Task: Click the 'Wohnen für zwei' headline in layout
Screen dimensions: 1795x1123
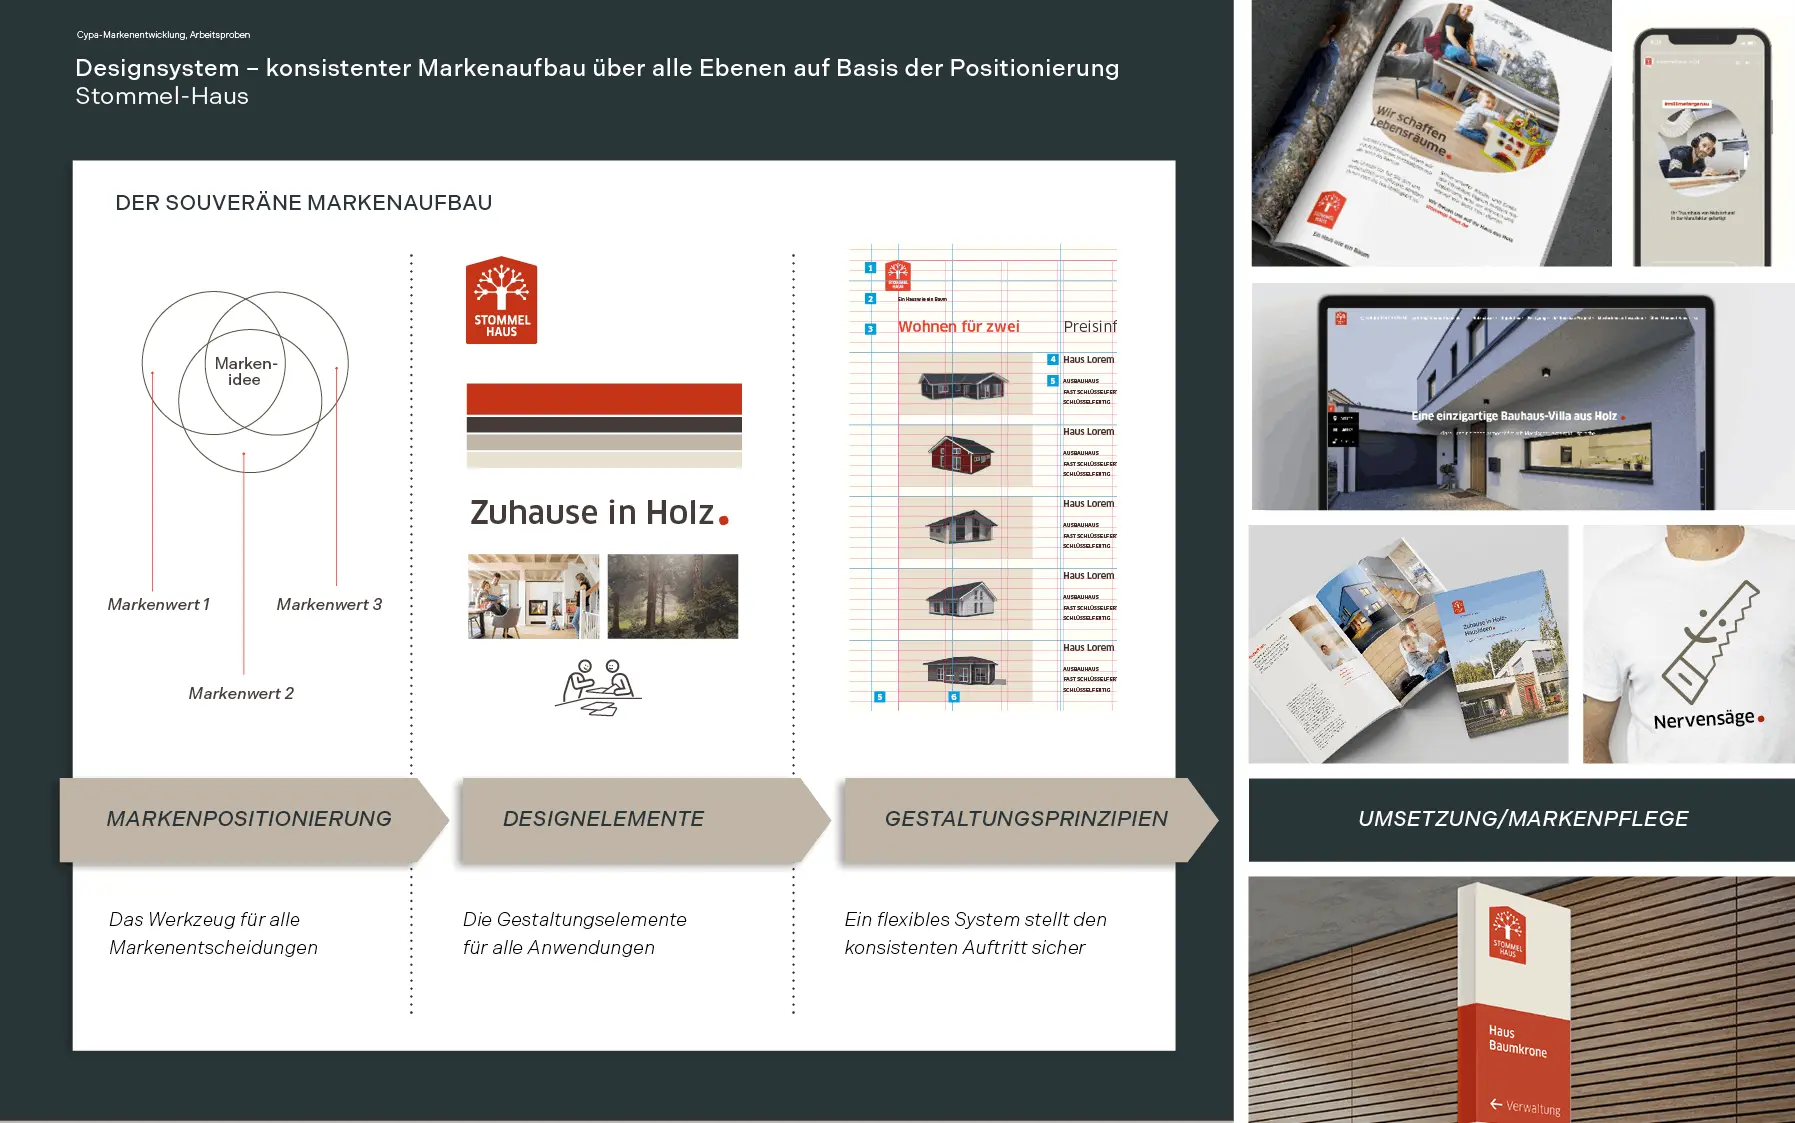Action: [x=959, y=326]
